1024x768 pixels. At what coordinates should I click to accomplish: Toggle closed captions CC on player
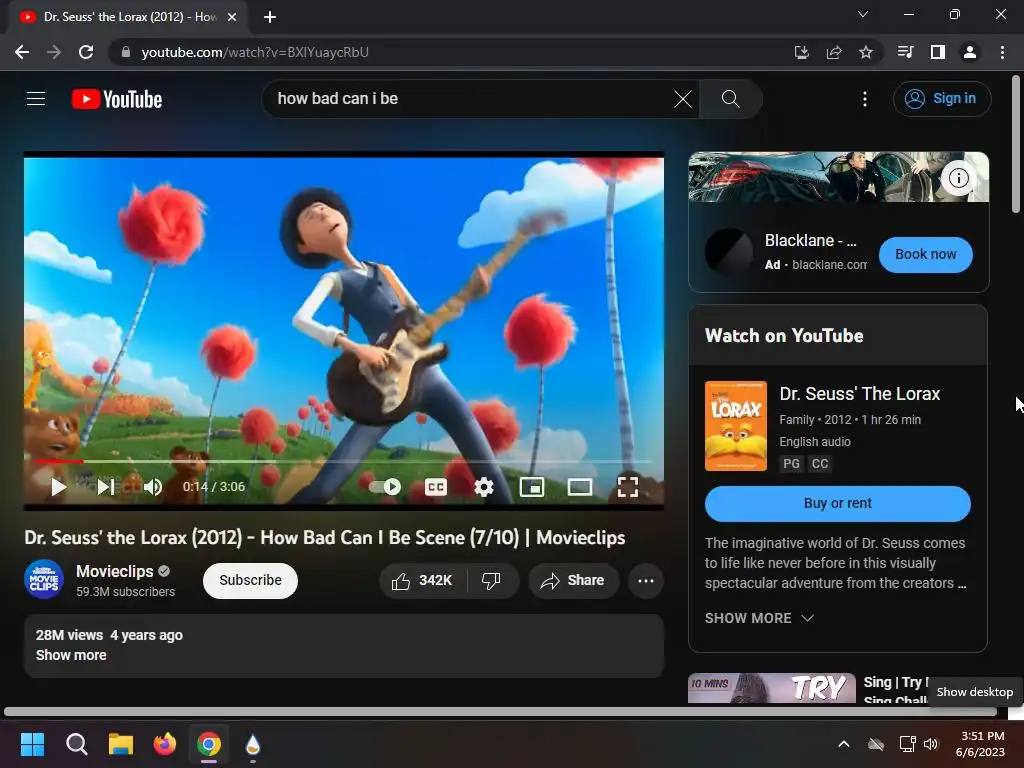(436, 487)
